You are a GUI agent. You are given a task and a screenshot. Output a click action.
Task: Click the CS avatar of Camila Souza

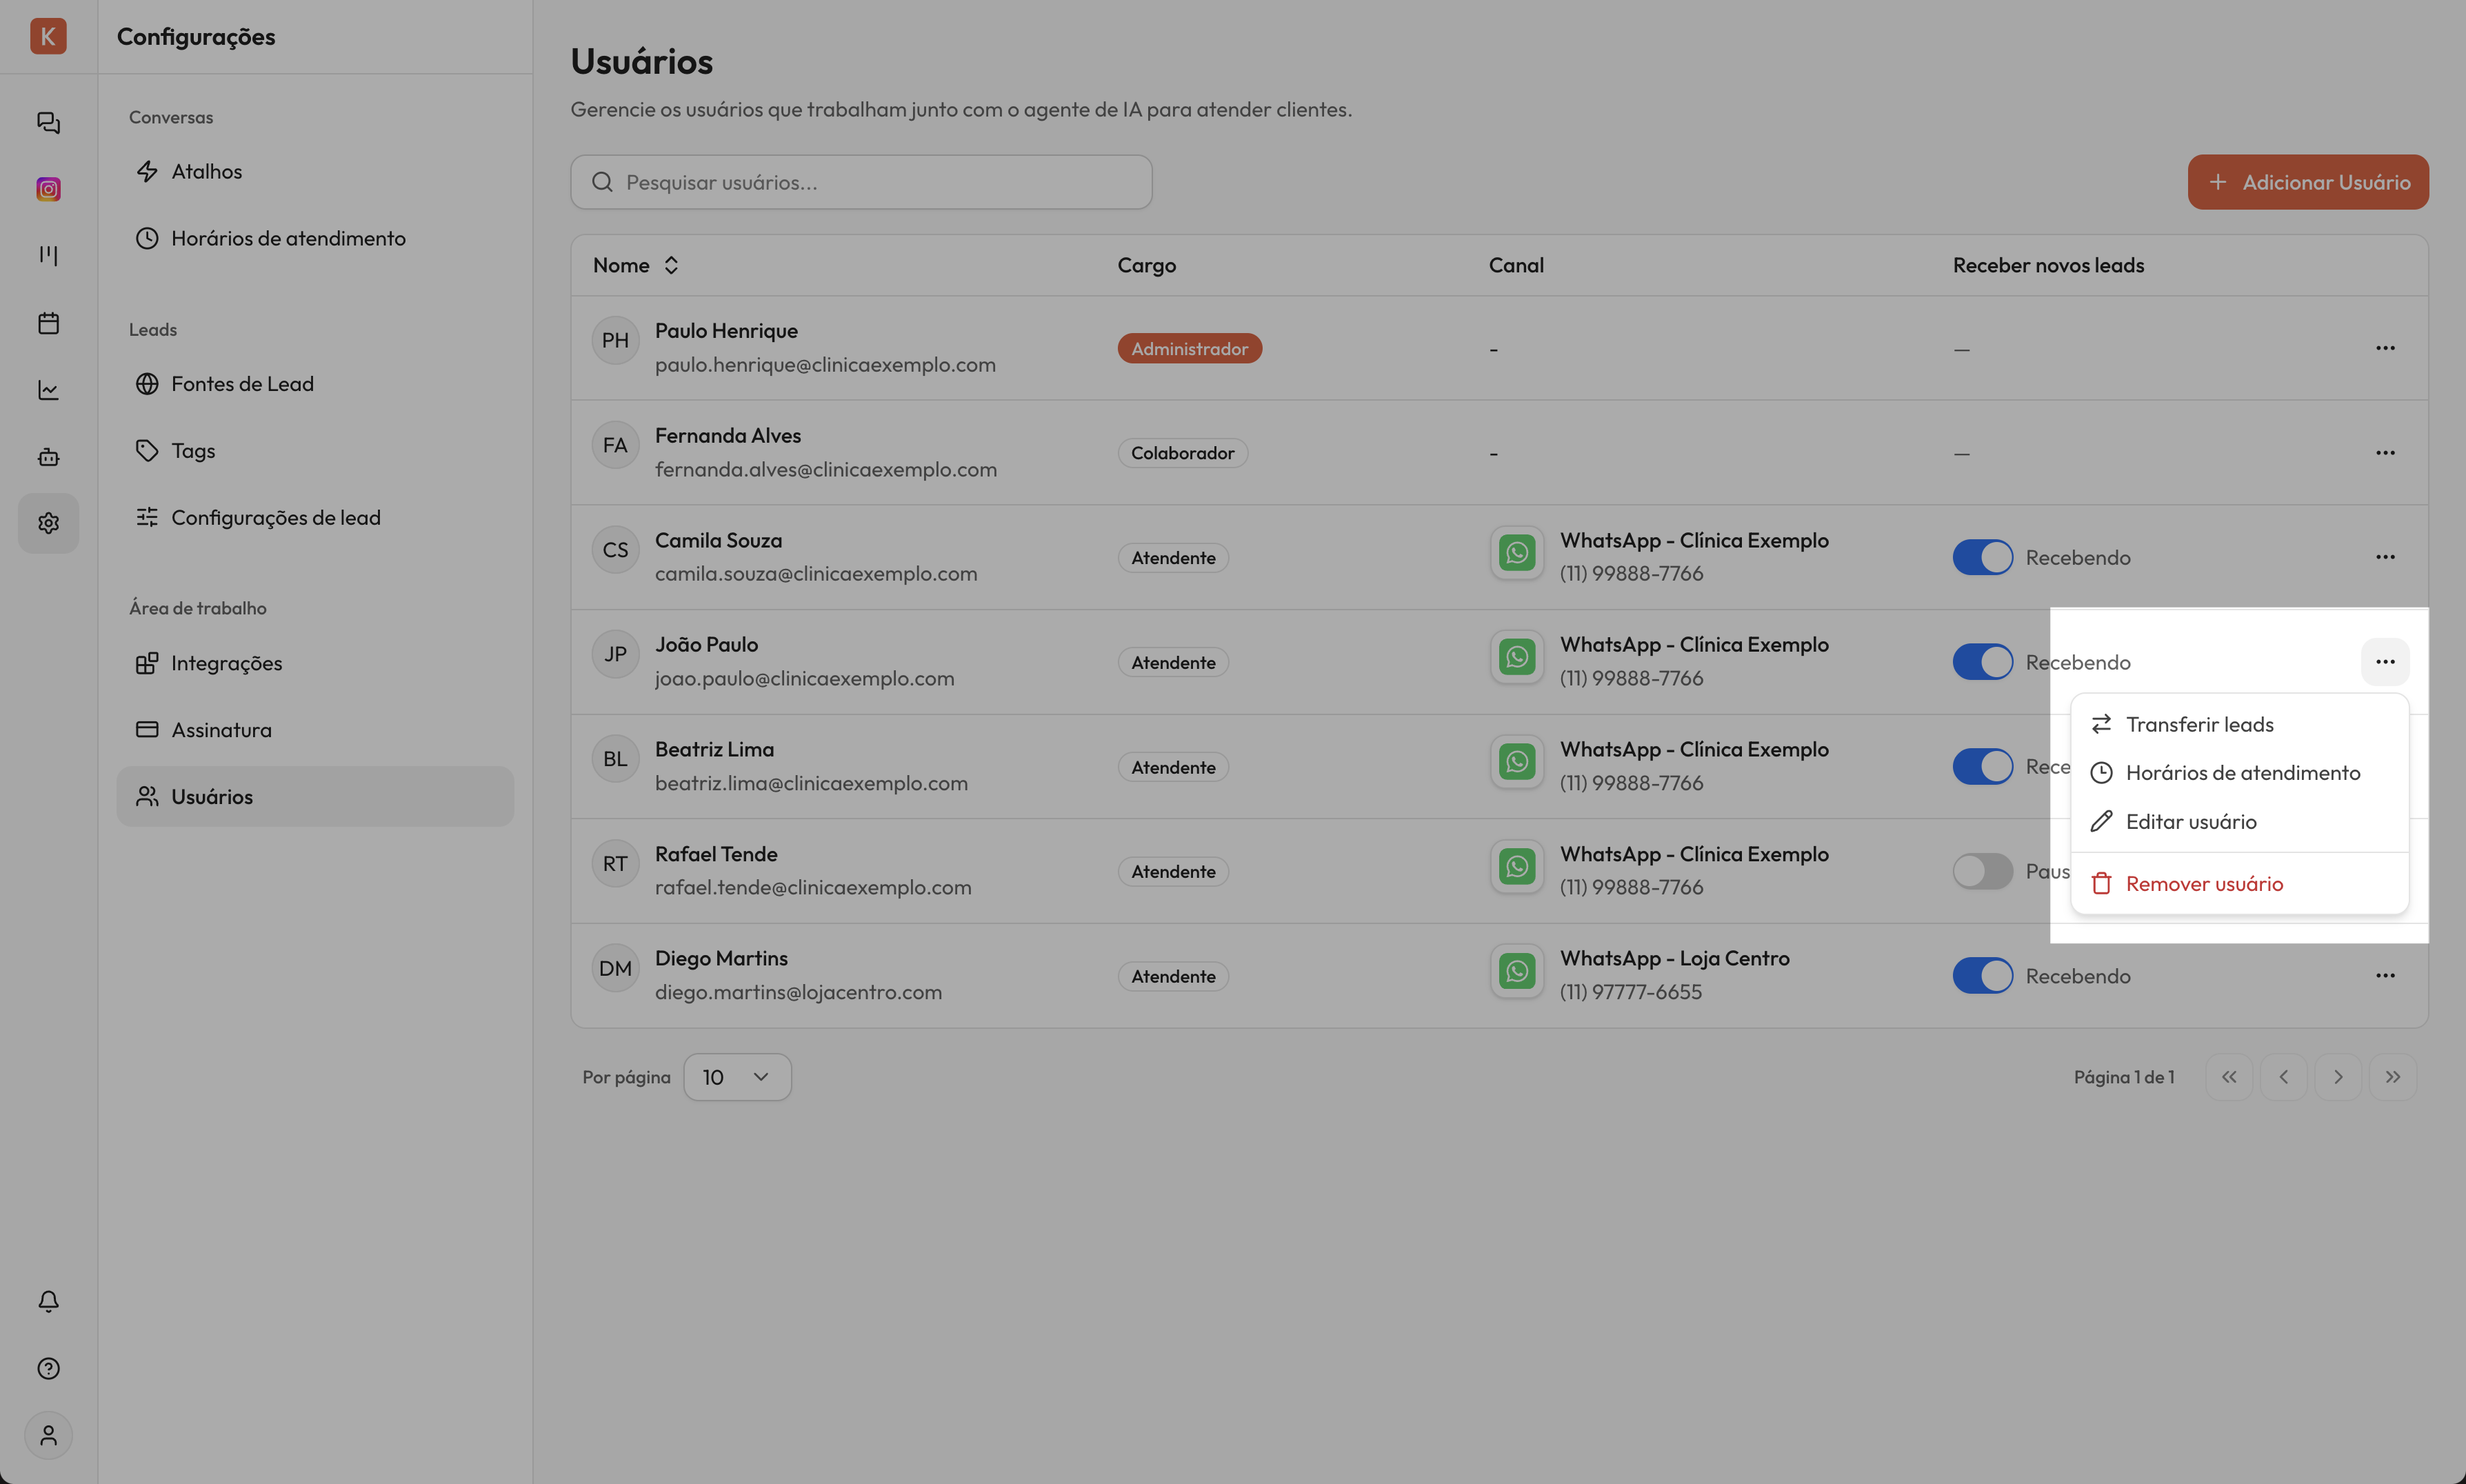click(615, 550)
